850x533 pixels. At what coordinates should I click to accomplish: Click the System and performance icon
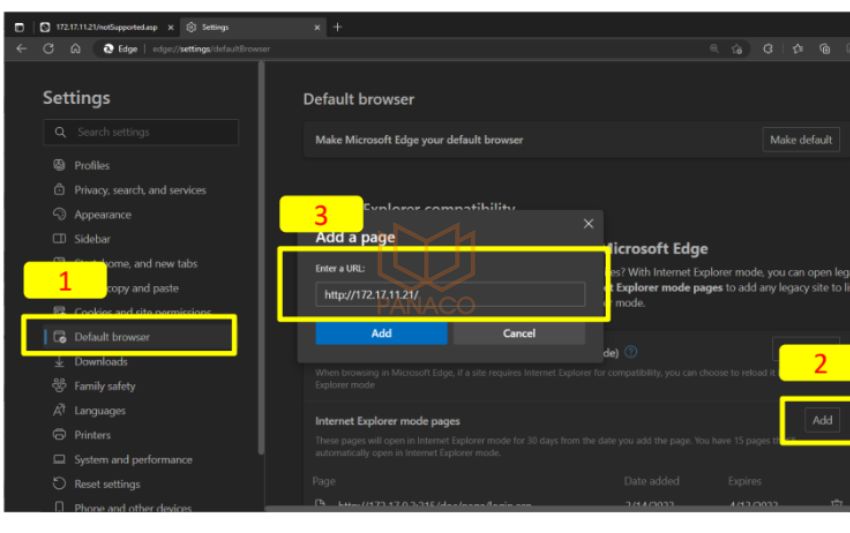click(x=59, y=459)
